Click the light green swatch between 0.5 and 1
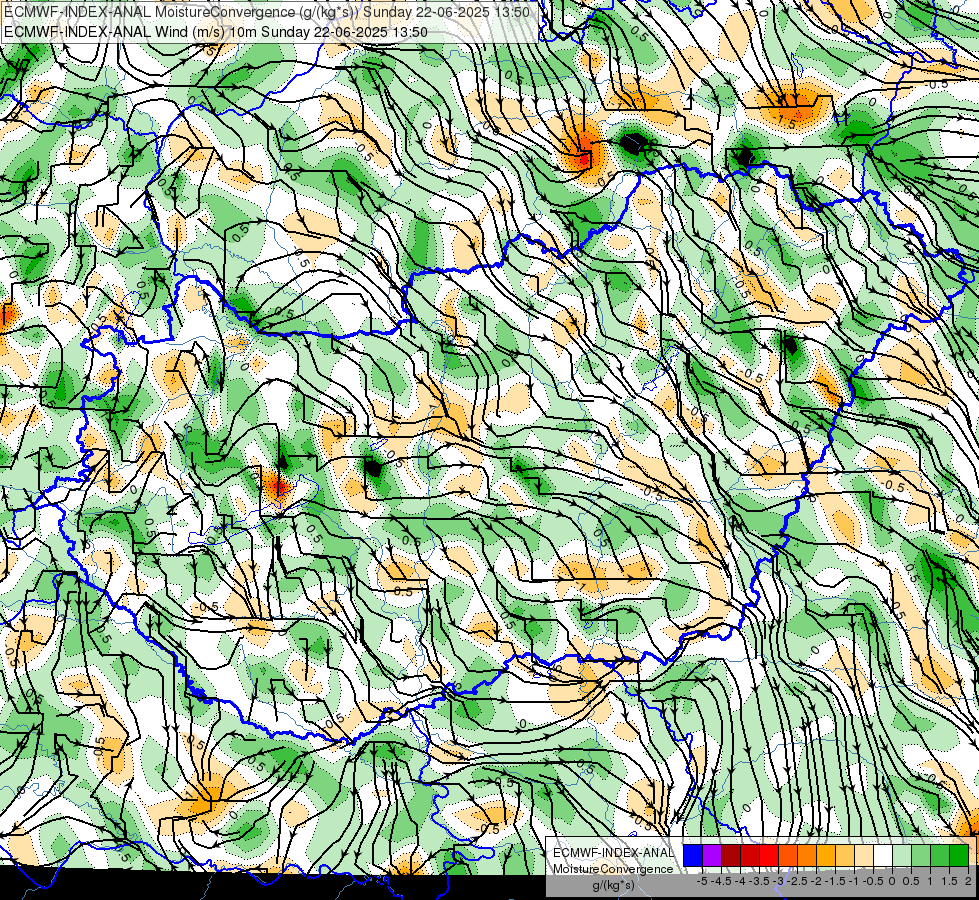The height and width of the screenshot is (900, 979). click(x=921, y=855)
